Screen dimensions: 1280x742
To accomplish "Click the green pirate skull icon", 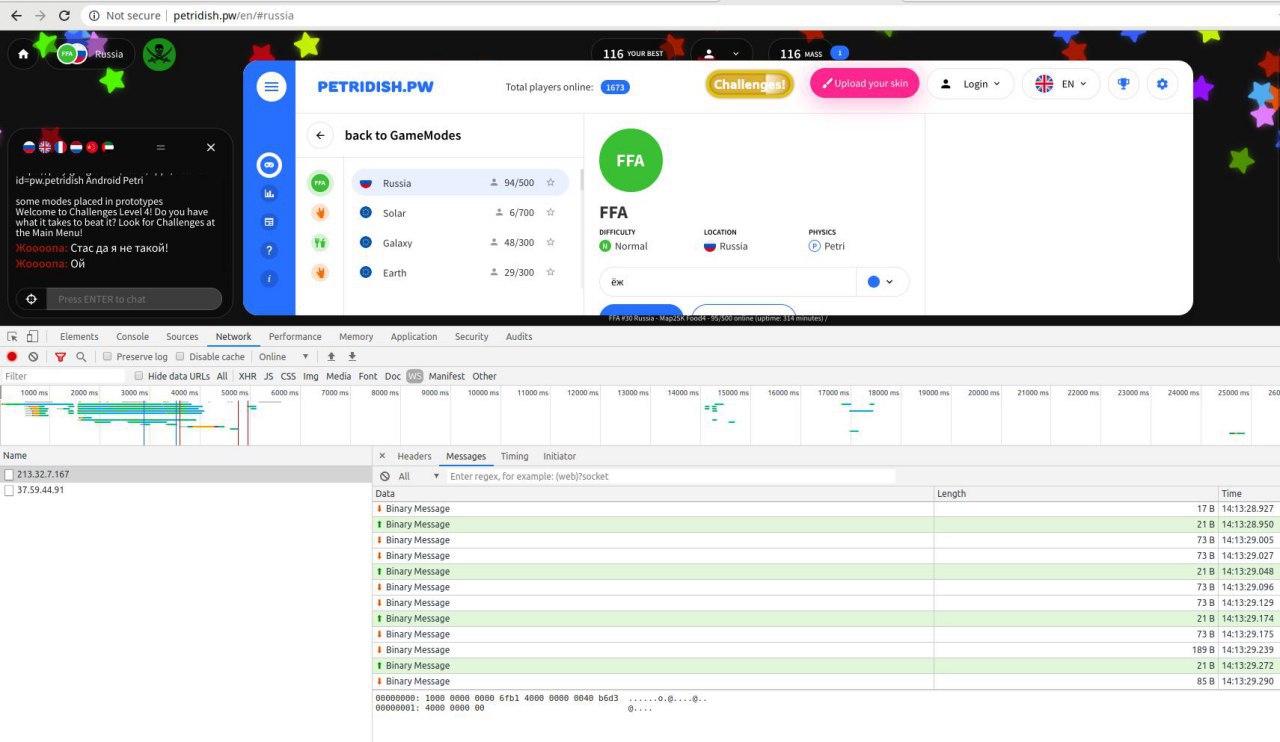I will 159,54.
